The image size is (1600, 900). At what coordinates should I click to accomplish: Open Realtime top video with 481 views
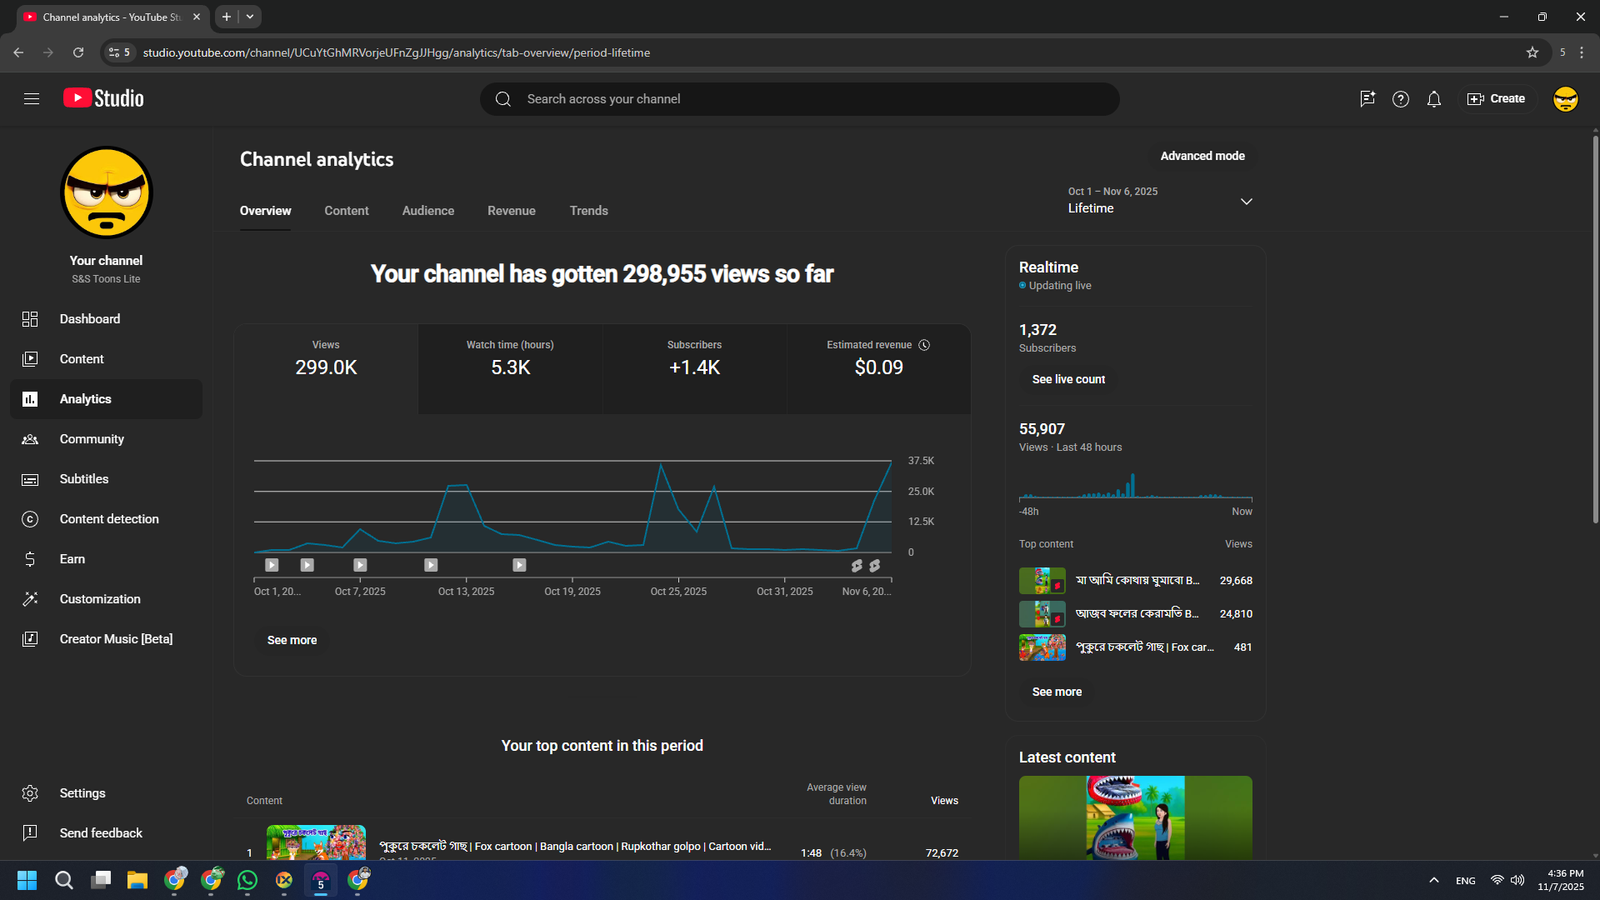[1135, 647]
